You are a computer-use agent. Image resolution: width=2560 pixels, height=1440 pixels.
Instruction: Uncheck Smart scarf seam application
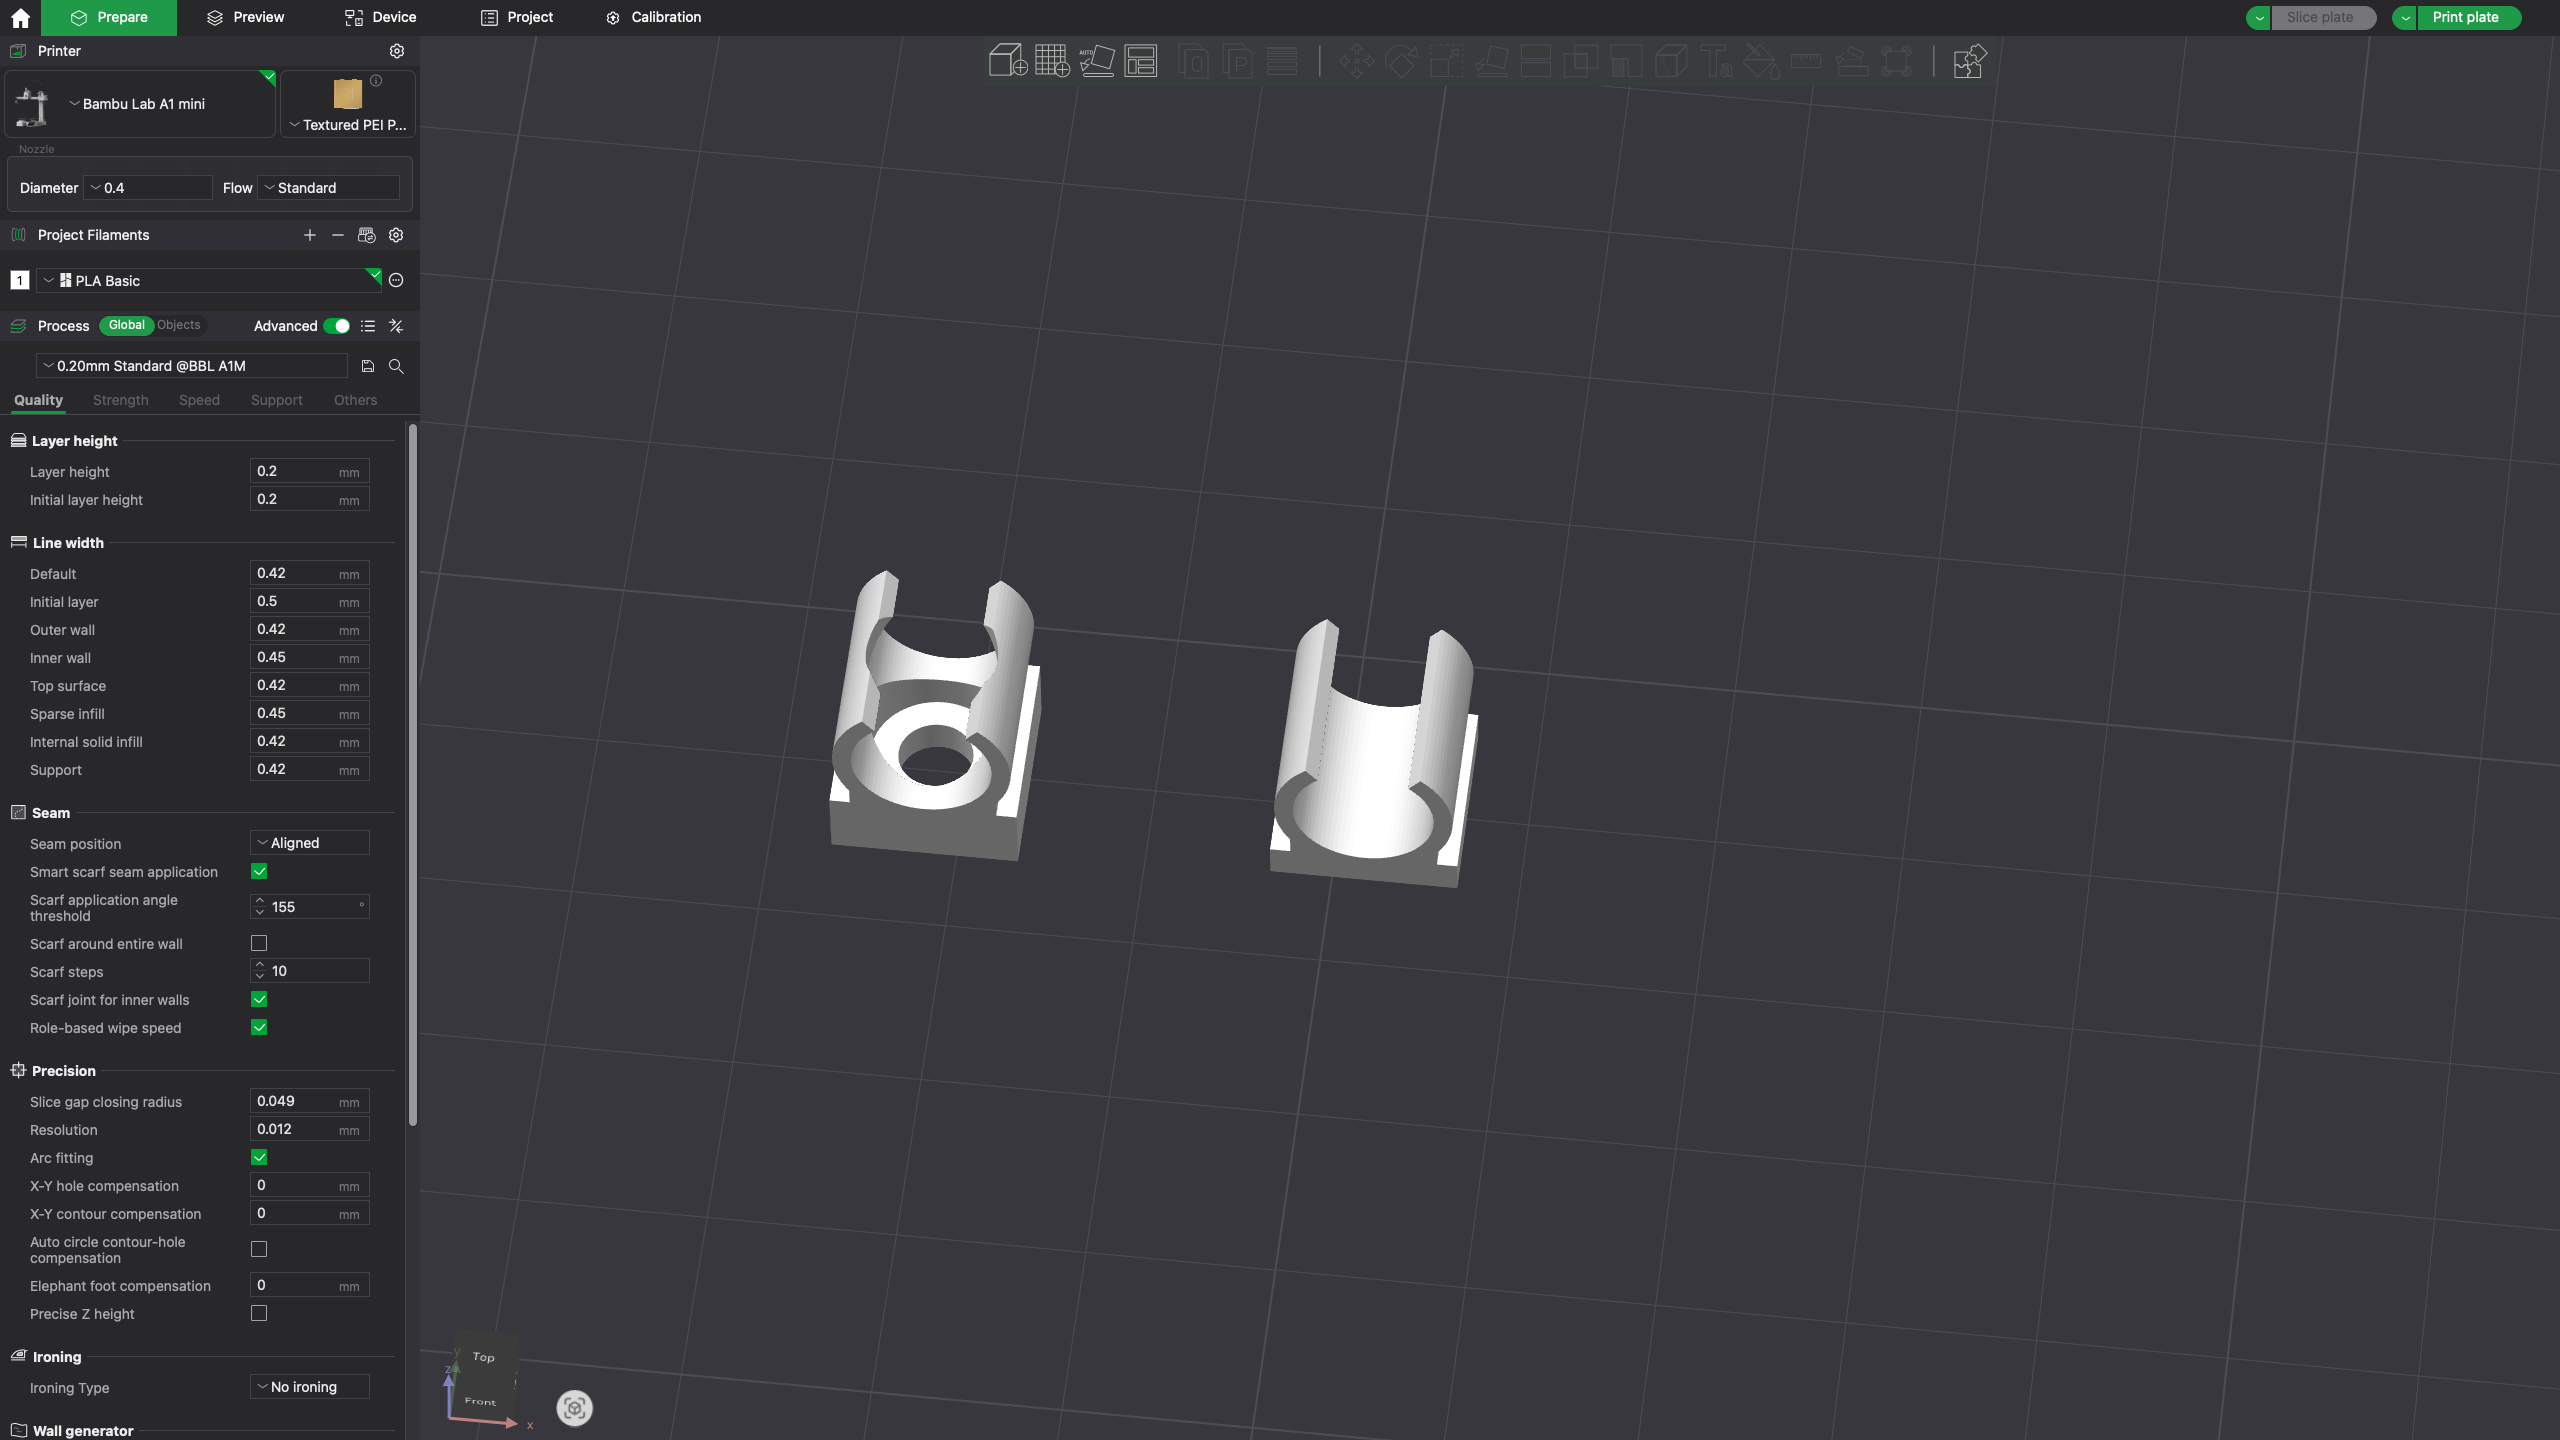[259, 872]
